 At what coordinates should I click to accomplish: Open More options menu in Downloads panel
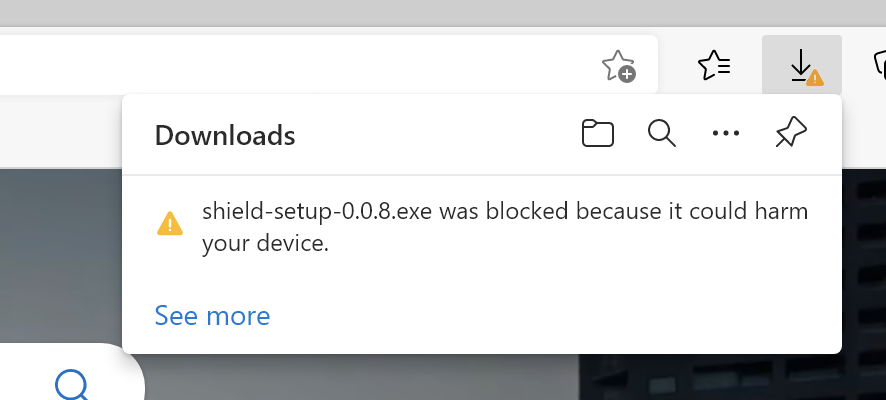[x=726, y=133]
